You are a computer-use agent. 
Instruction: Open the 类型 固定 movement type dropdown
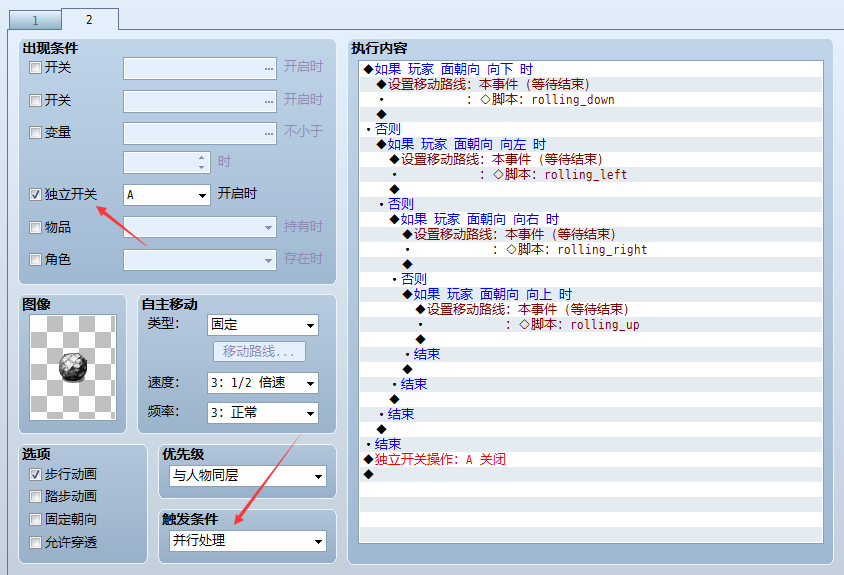pos(263,325)
